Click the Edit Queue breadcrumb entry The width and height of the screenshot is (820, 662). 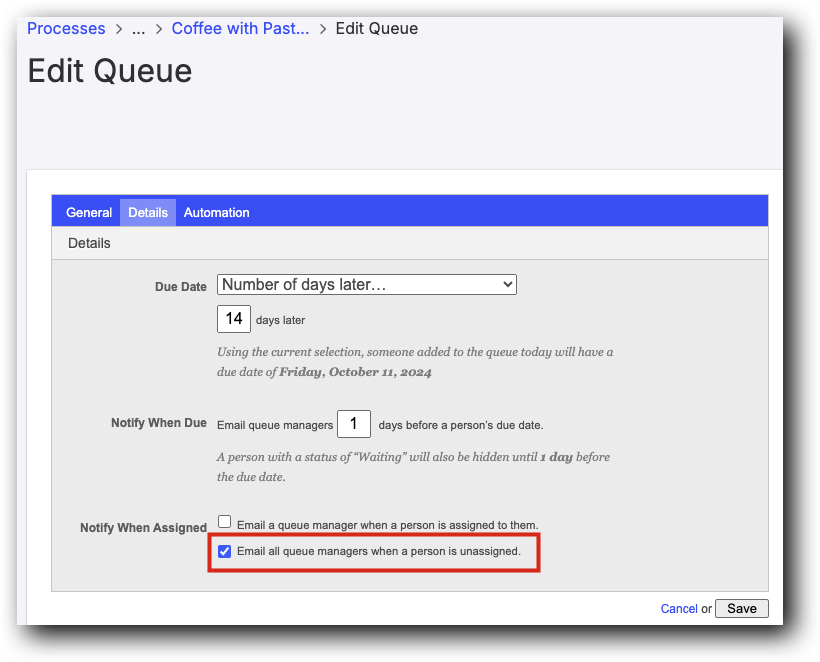(x=376, y=28)
